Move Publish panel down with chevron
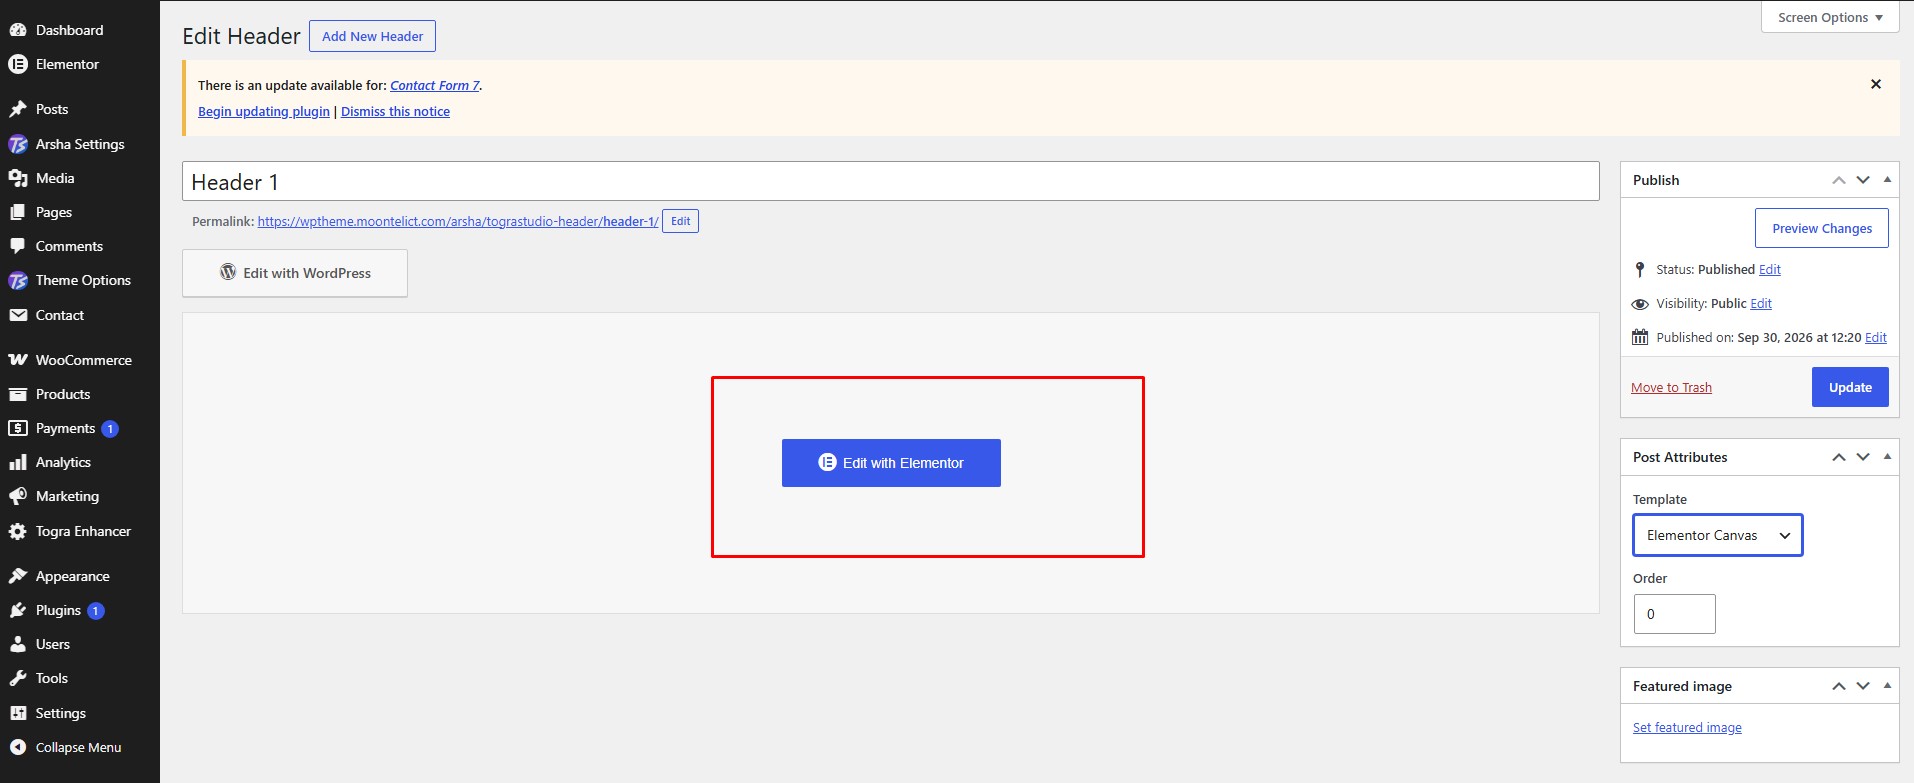Viewport: 1914px width, 783px height. [x=1863, y=180]
